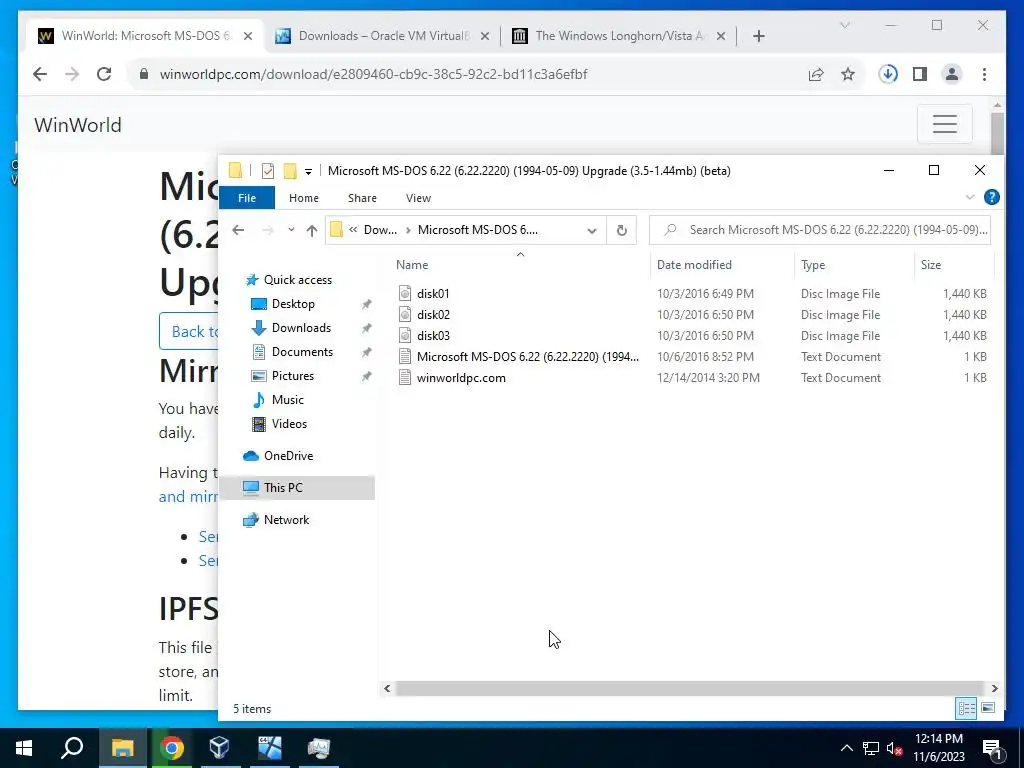Viewport: 1024px width, 768px height.
Task: Show hidden system tray icons
Action: (x=846, y=748)
